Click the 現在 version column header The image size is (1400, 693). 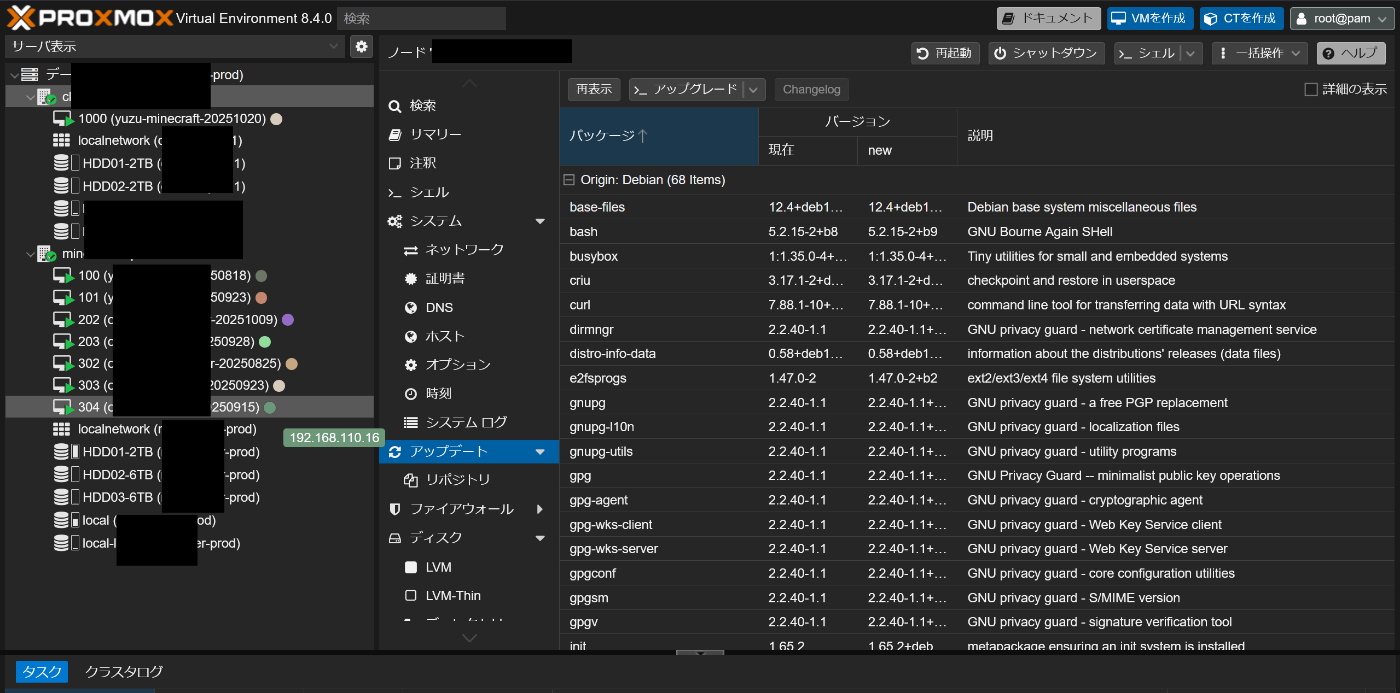point(808,150)
